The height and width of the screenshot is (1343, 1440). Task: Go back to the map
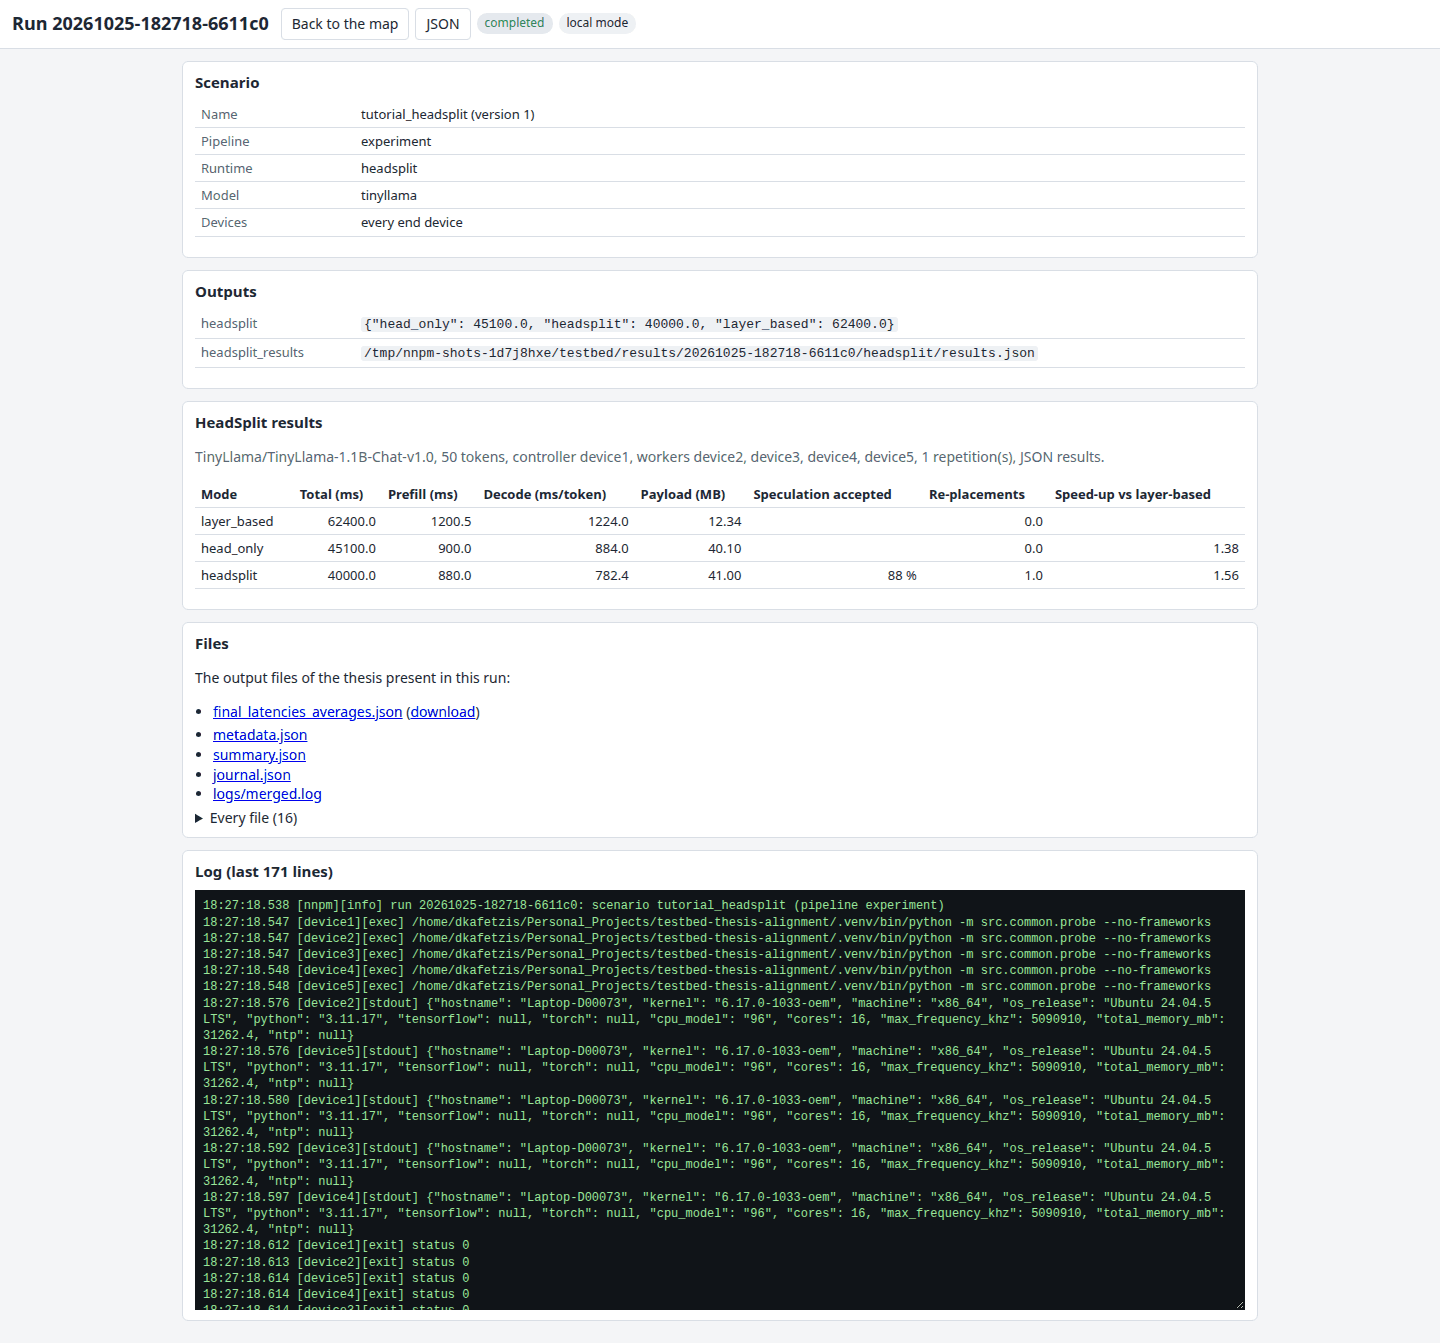(345, 24)
